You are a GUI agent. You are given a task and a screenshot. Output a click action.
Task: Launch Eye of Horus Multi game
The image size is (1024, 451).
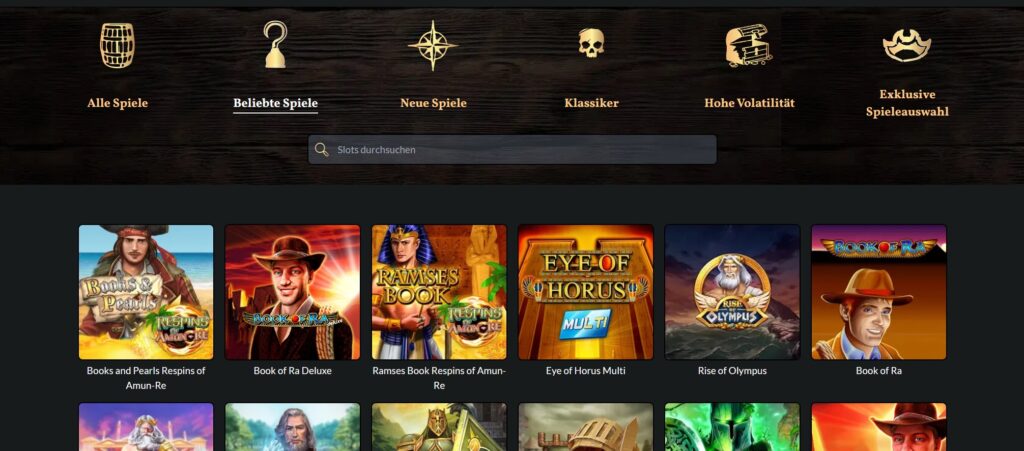click(586, 292)
